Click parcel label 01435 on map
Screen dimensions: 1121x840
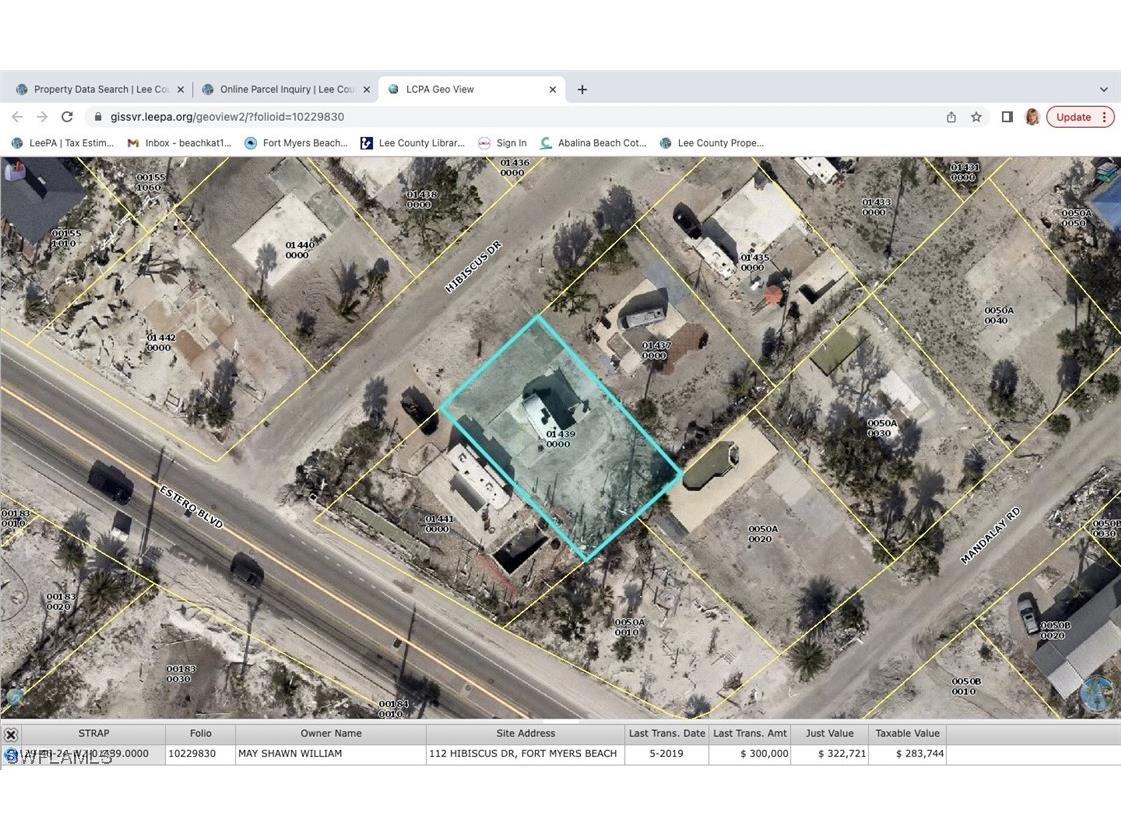point(754,262)
